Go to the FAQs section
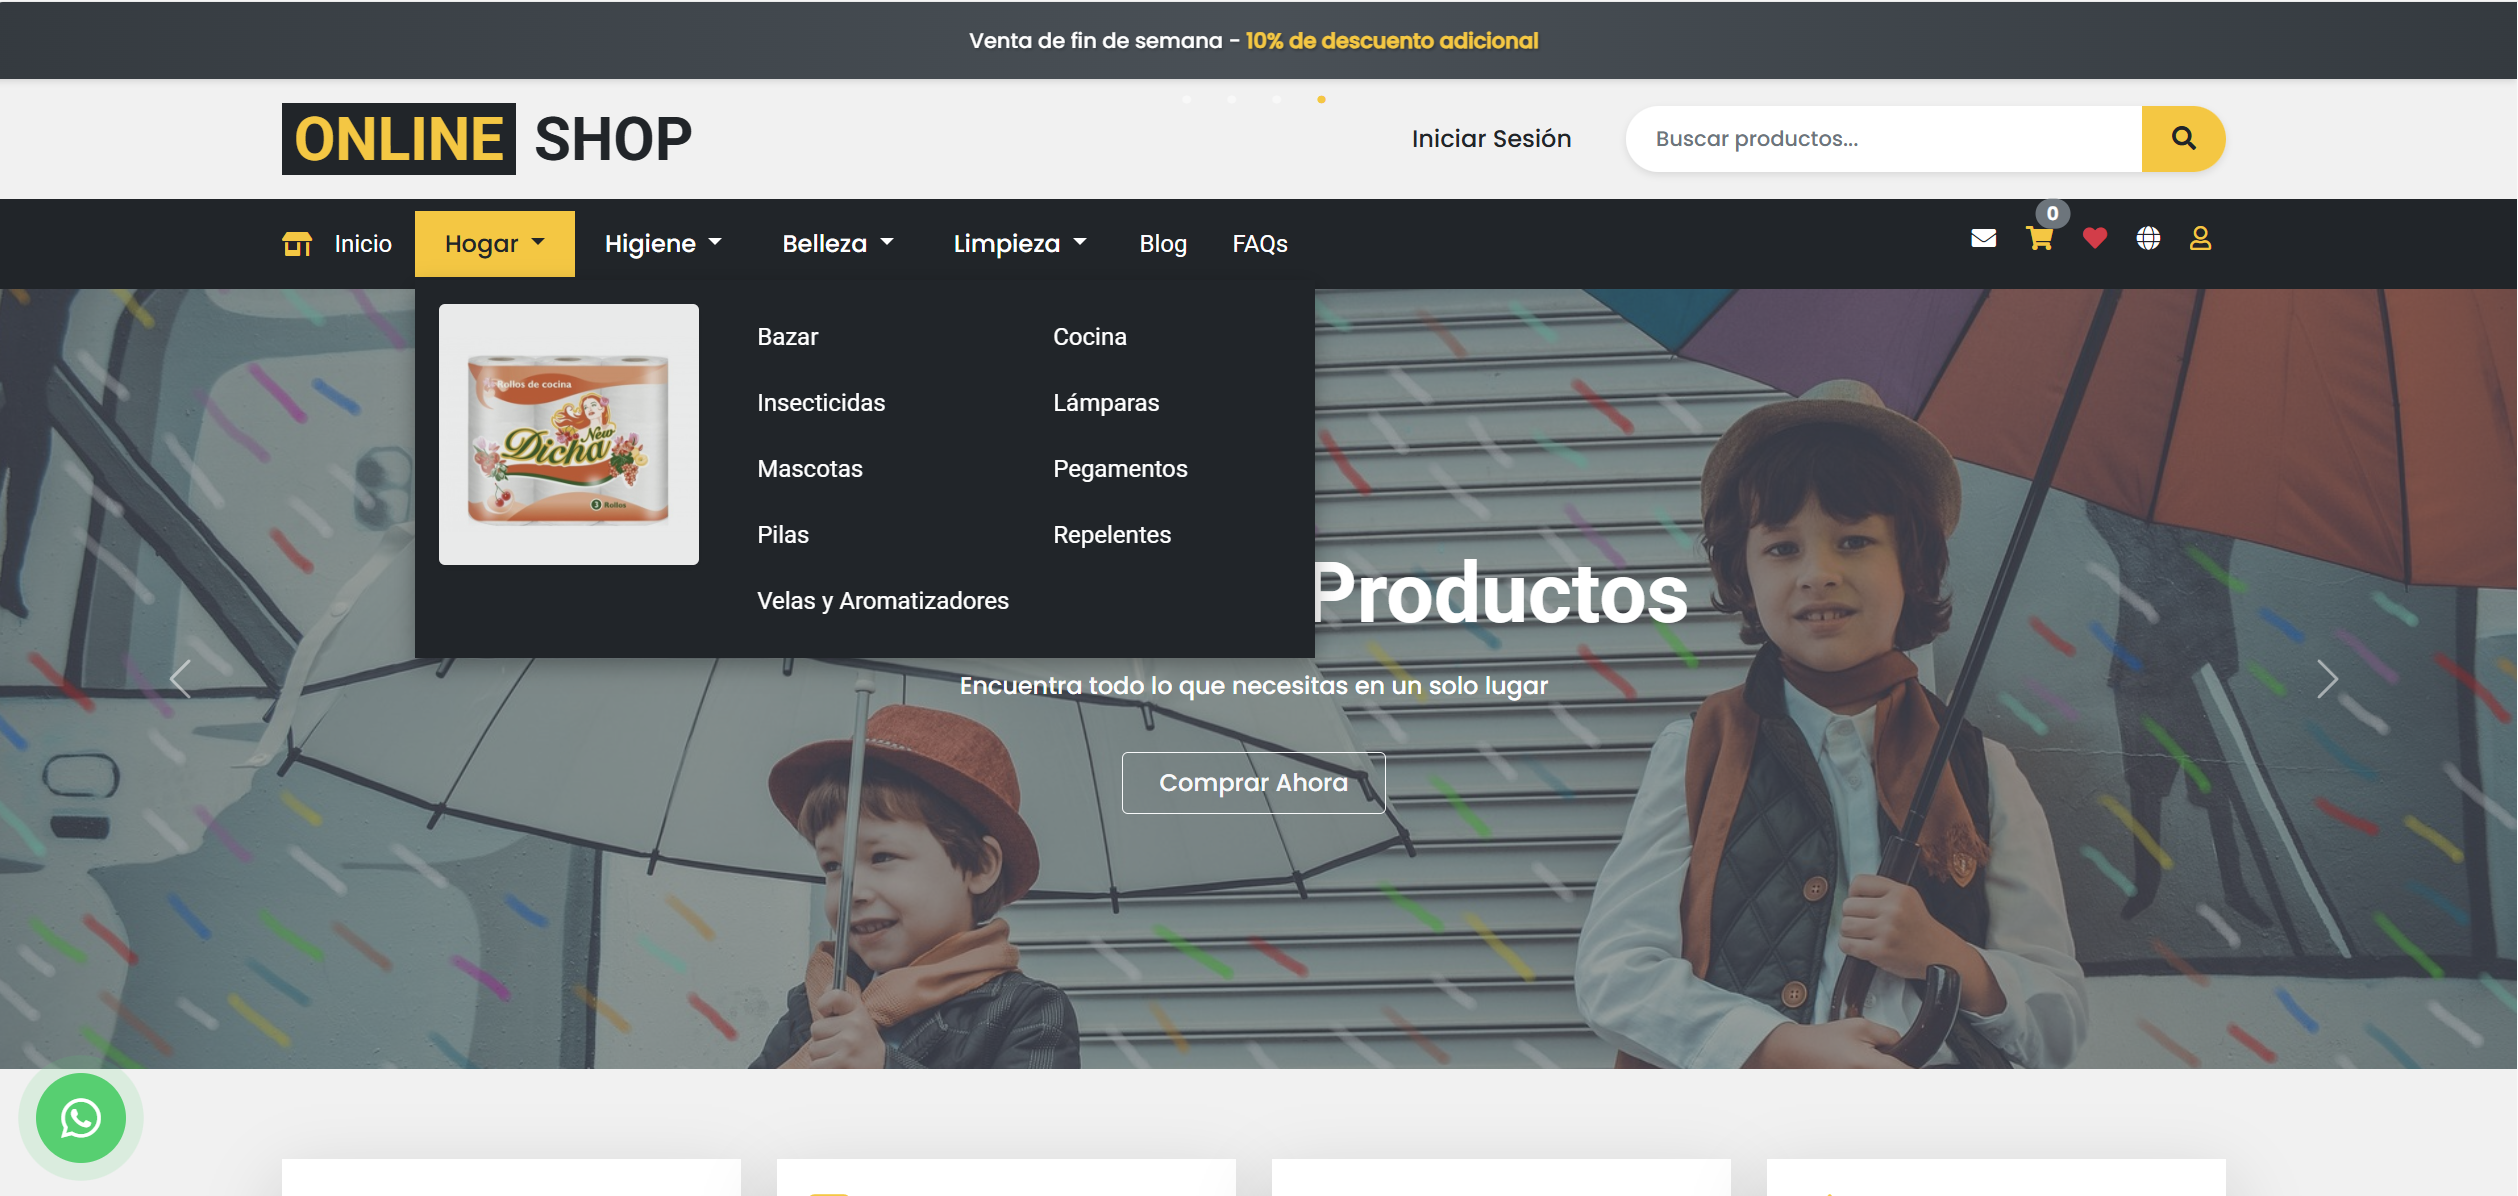The image size is (2518, 1196). 1259,242
